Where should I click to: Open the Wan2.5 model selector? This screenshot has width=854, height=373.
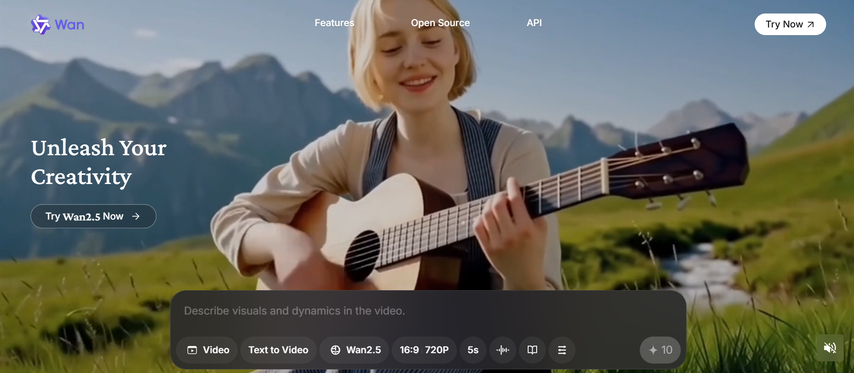(354, 350)
